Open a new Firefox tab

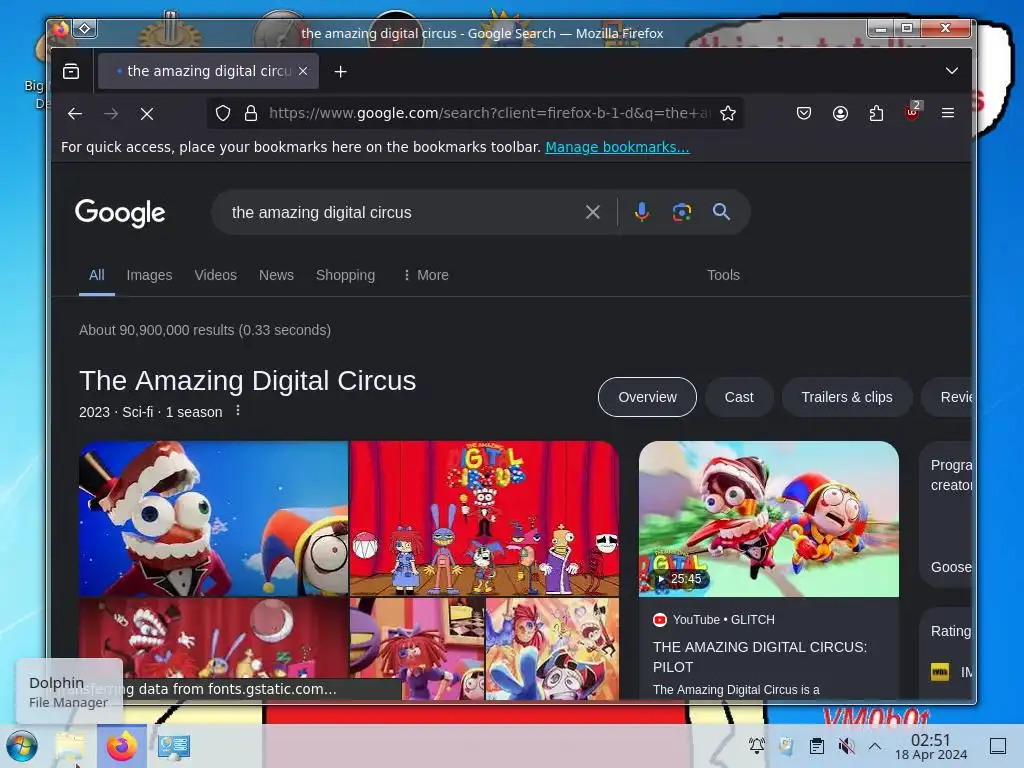340,71
